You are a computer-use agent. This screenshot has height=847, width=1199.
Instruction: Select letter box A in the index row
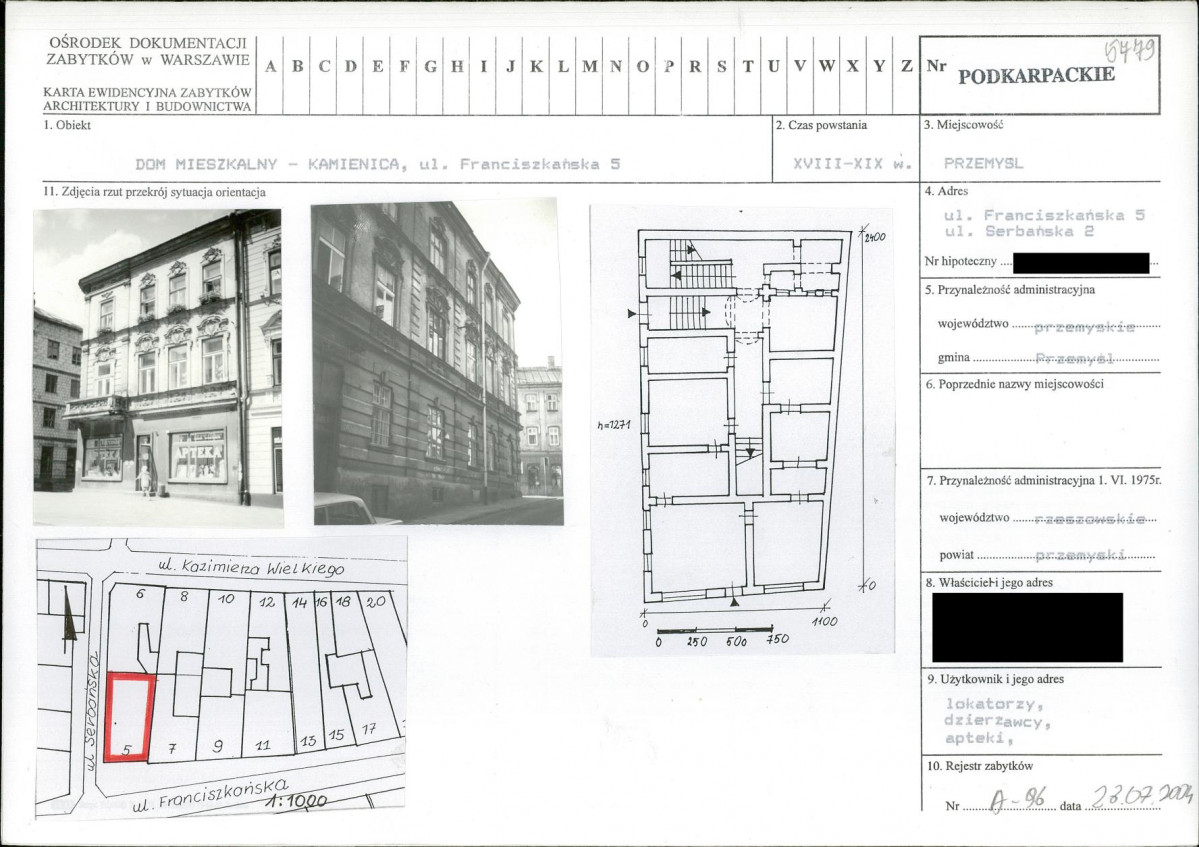click(270, 67)
